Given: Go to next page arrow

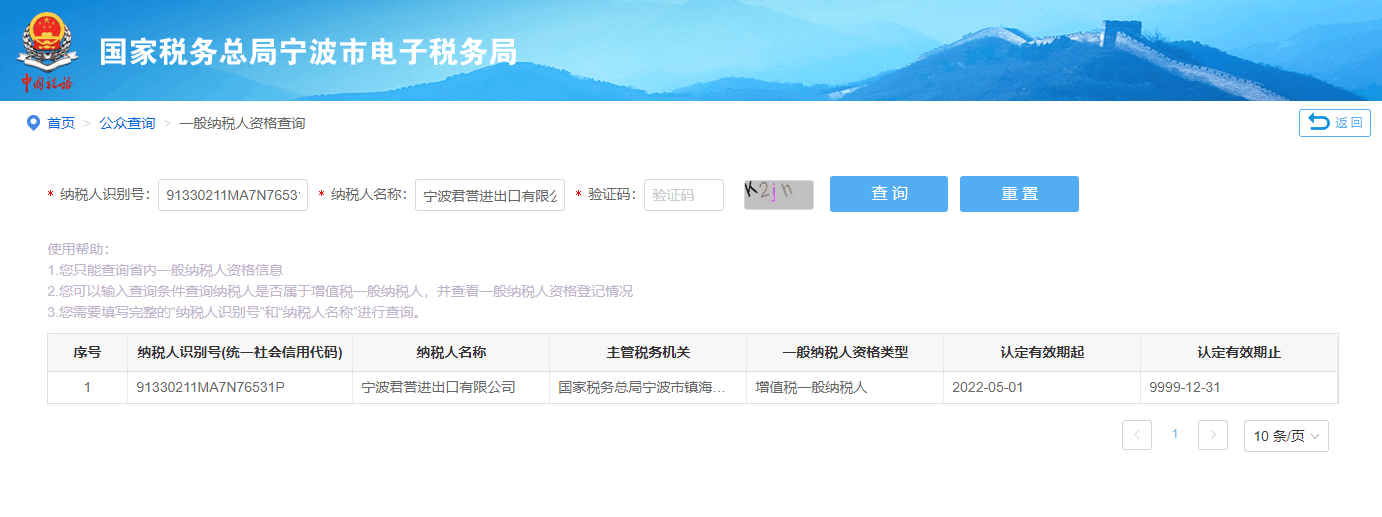Looking at the screenshot, I should point(1212,435).
